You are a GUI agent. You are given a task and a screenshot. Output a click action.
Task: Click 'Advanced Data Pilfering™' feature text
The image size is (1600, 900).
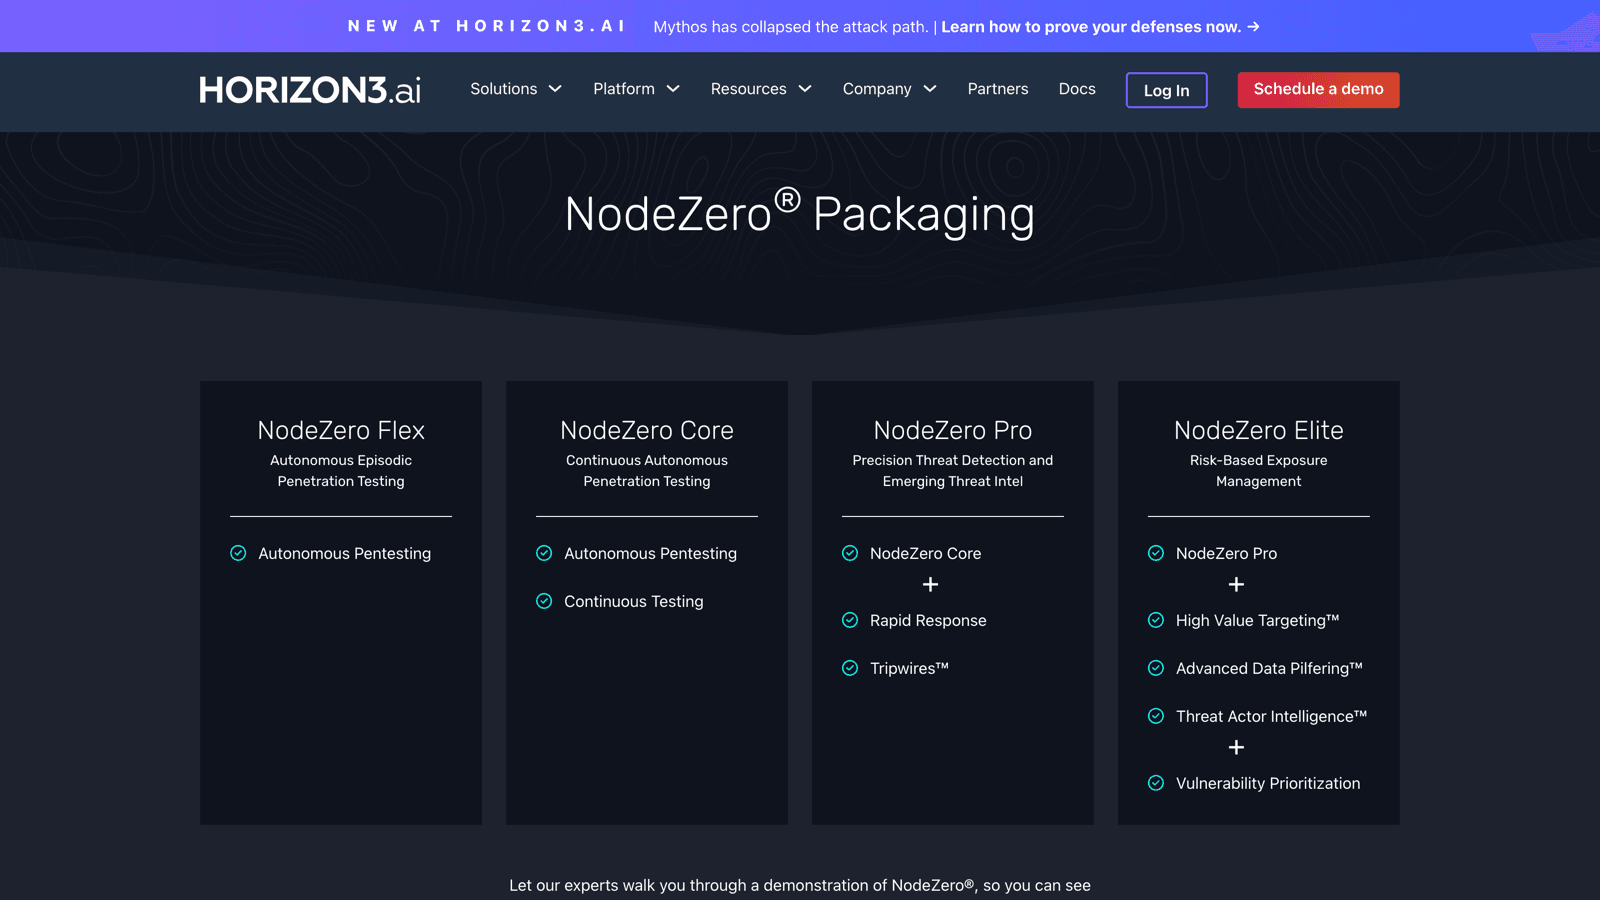point(1269,668)
